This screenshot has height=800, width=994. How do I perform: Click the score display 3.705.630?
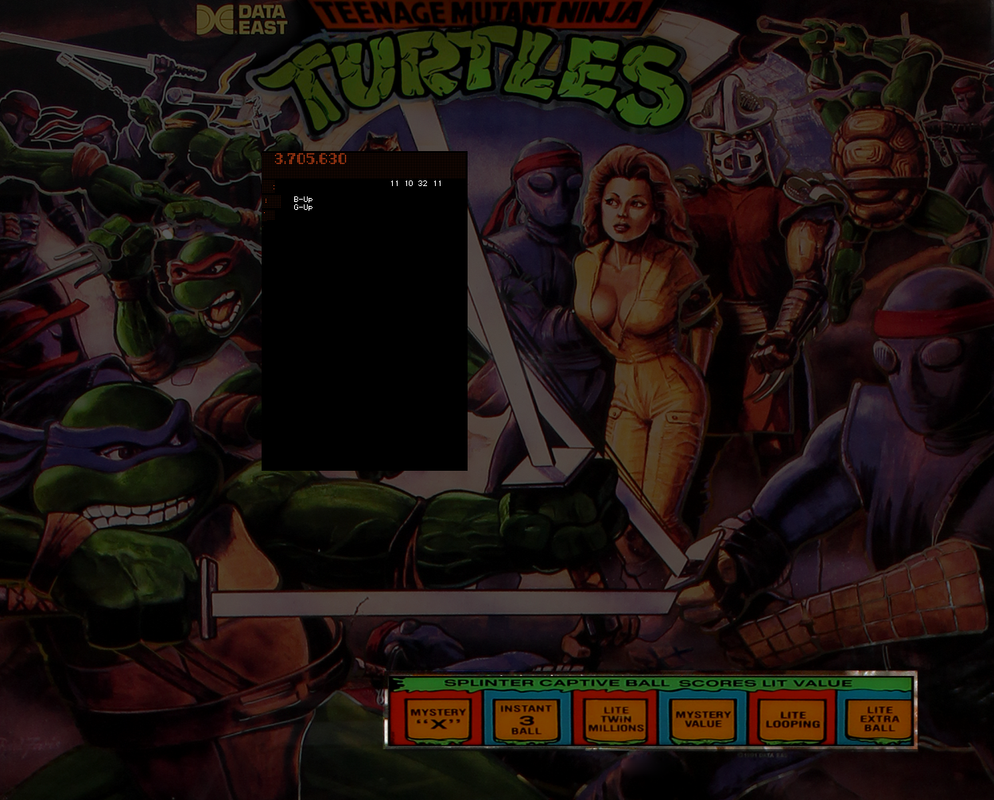pos(310,158)
